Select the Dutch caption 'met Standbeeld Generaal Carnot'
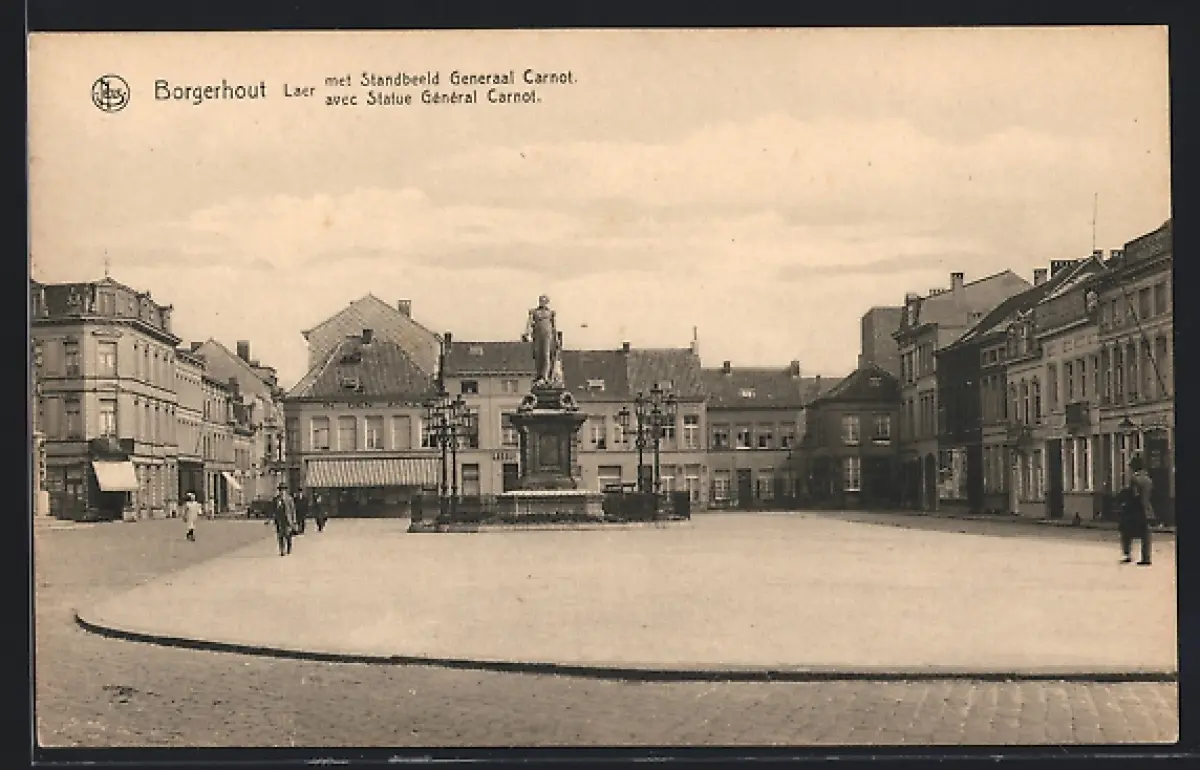The height and width of the screenshot is (770, 1200). coord(450,78)
